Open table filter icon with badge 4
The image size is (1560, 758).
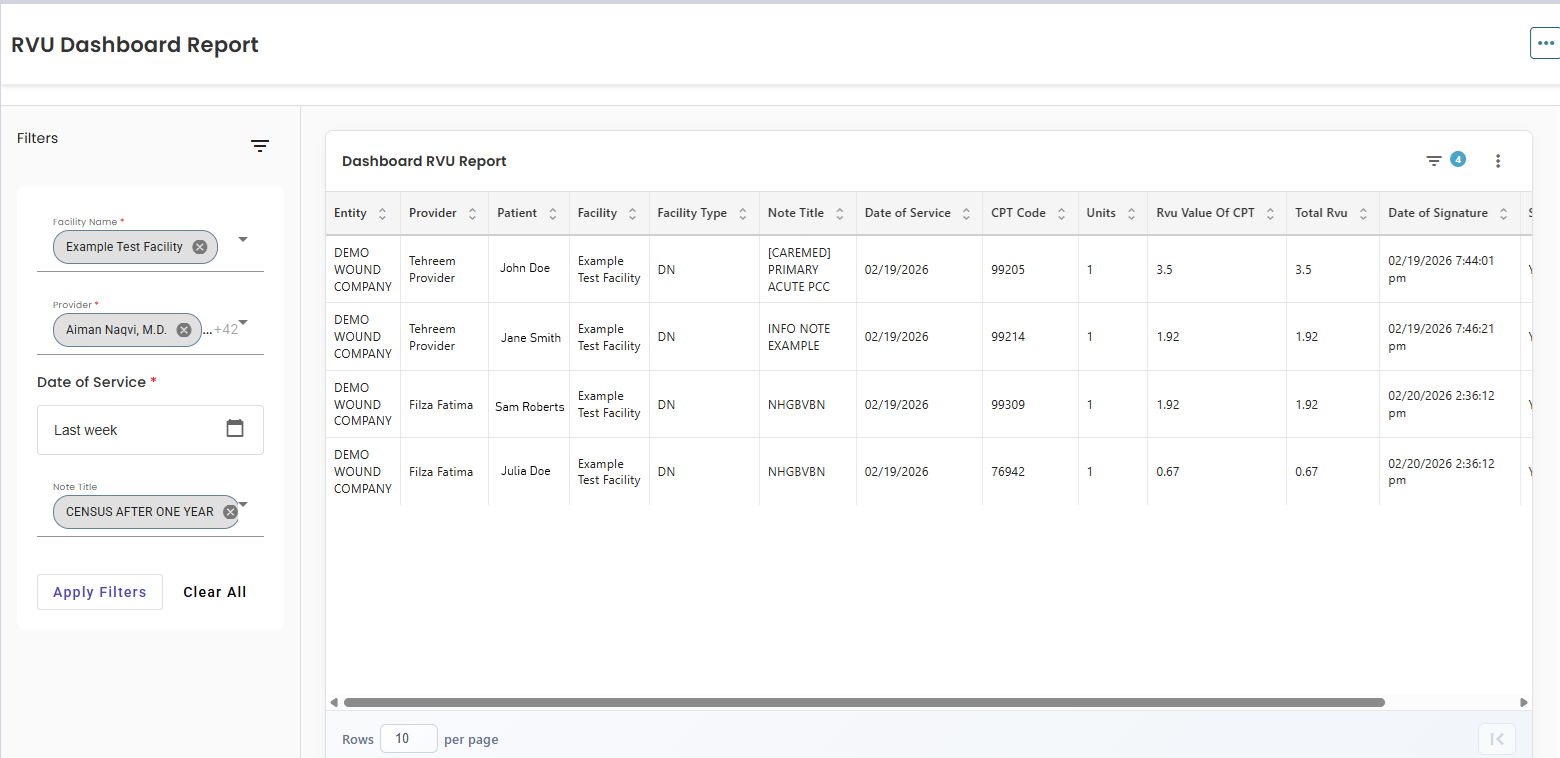tap(1434, 161)
